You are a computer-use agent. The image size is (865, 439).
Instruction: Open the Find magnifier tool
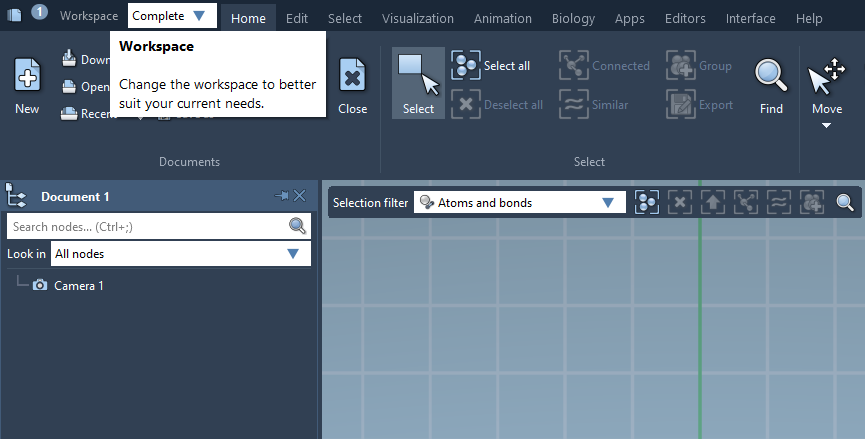[770, 78]
